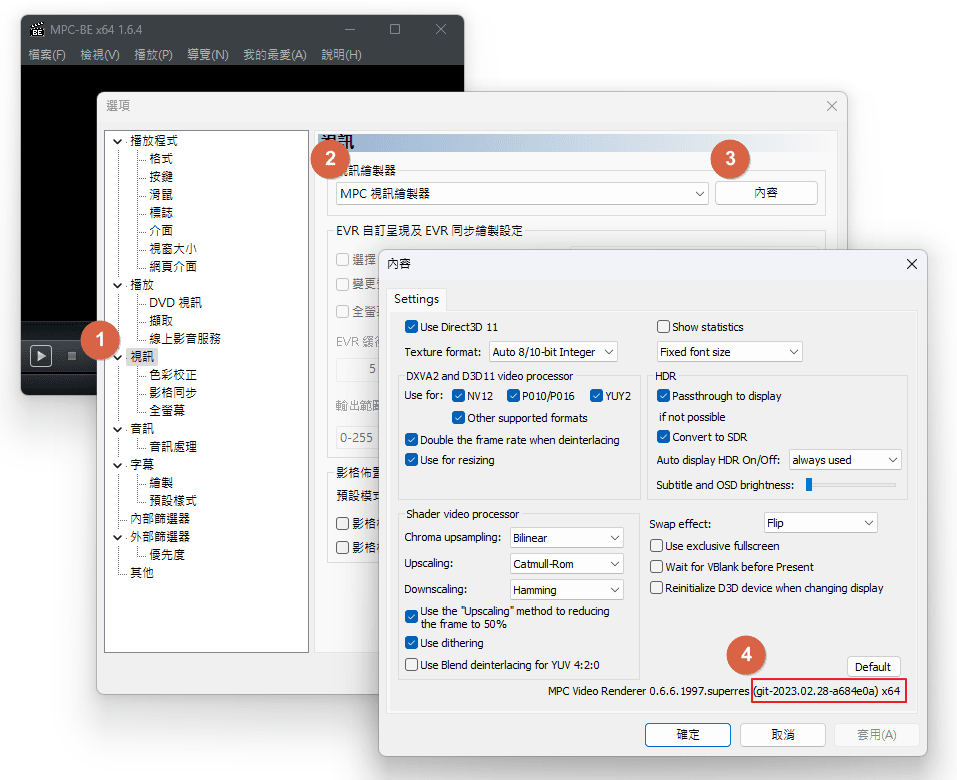The height and width of the screenshot is (780, 957).
Task: Select 全螢幕 tree item
Action: (x=167, y=411)
